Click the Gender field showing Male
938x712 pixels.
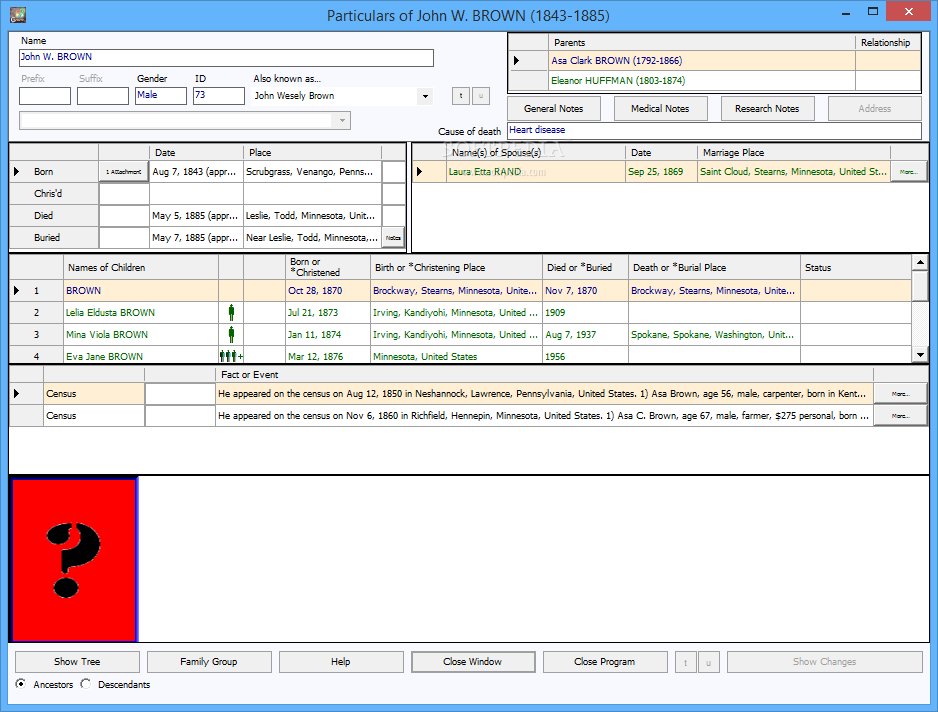(161, 96)
